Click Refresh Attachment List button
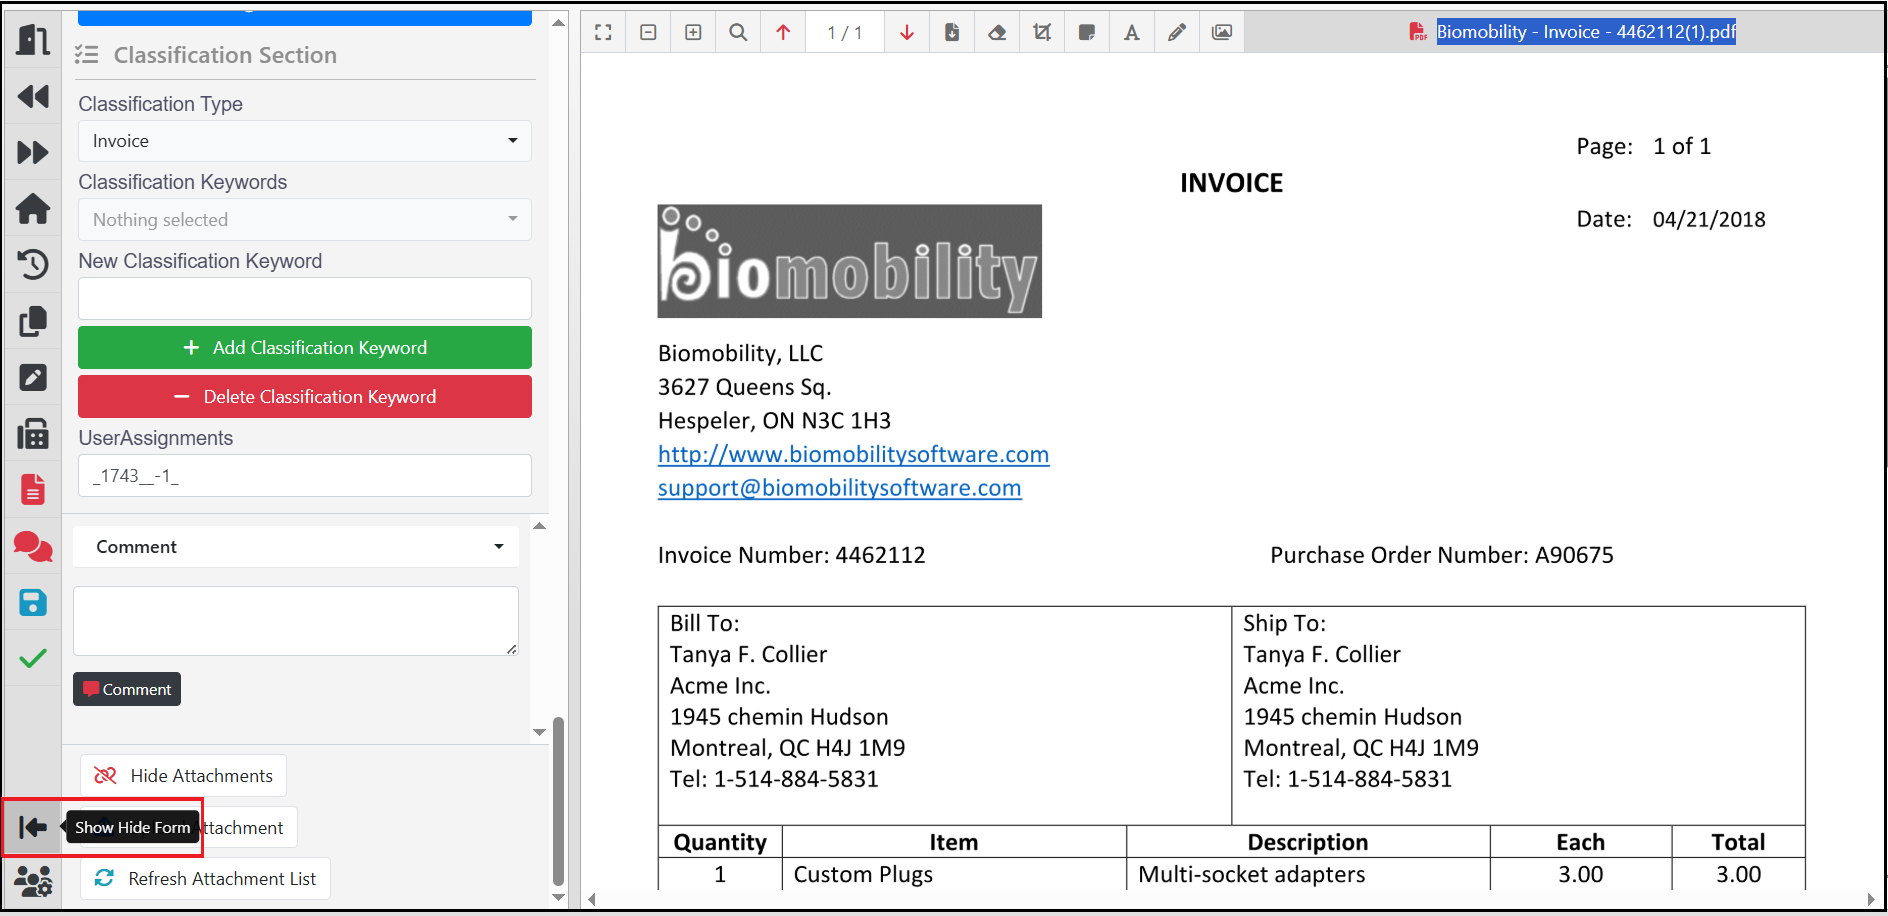1888x916 pixels. tap(205, 879)
